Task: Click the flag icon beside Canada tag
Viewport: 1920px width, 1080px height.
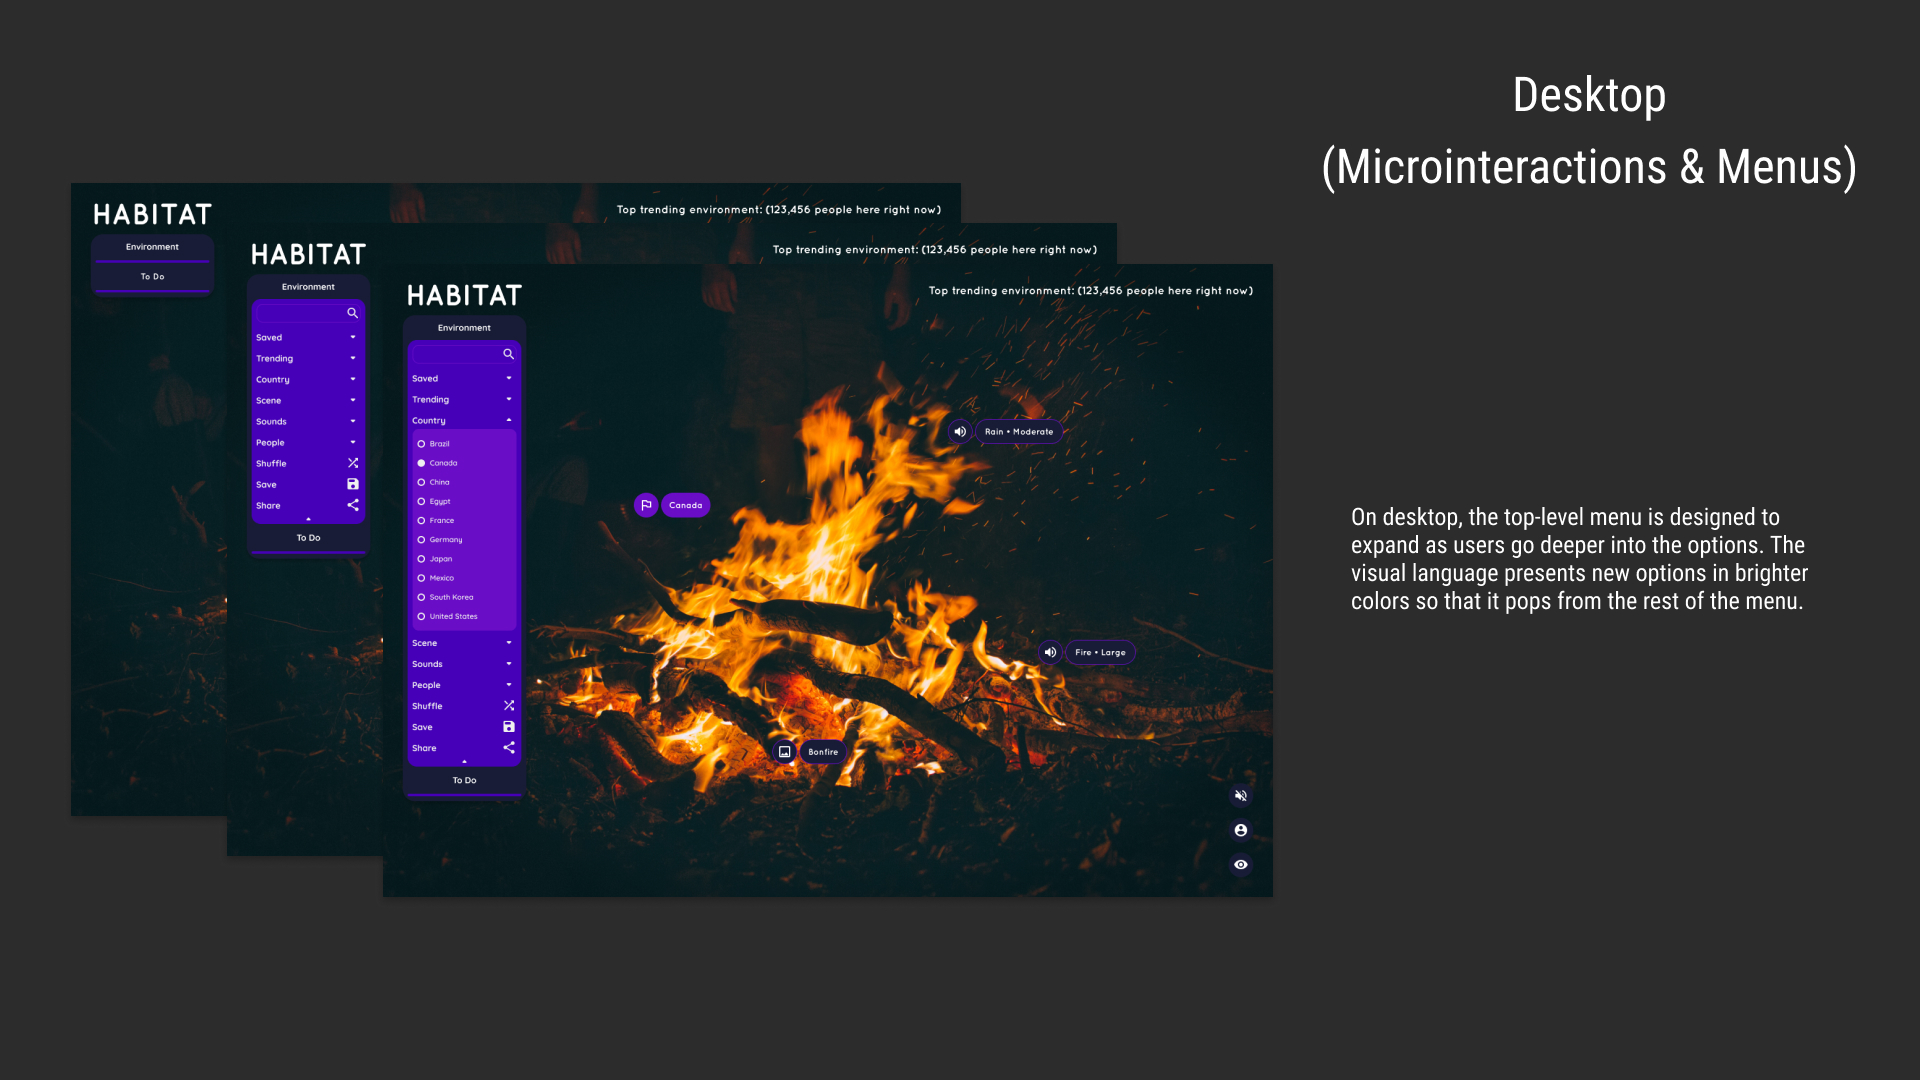Action: click(x=646, y=505)
